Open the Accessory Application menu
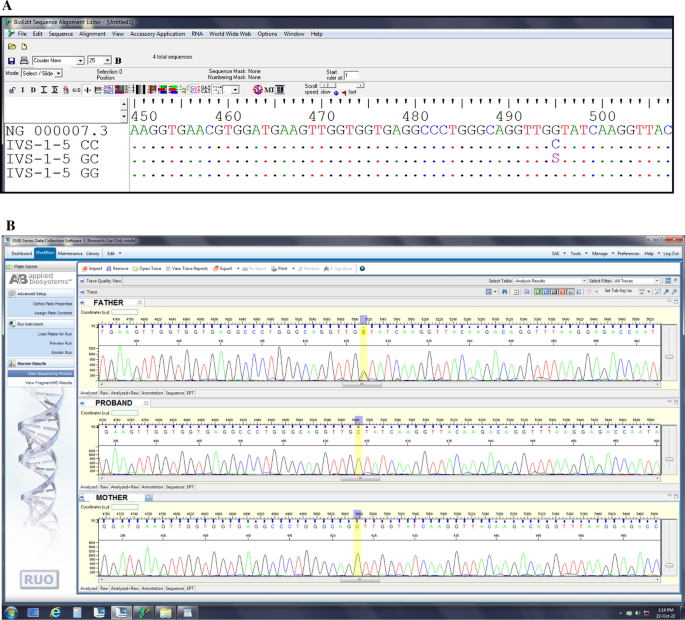Viewport: 685px width, 620px height. [159, 33]
